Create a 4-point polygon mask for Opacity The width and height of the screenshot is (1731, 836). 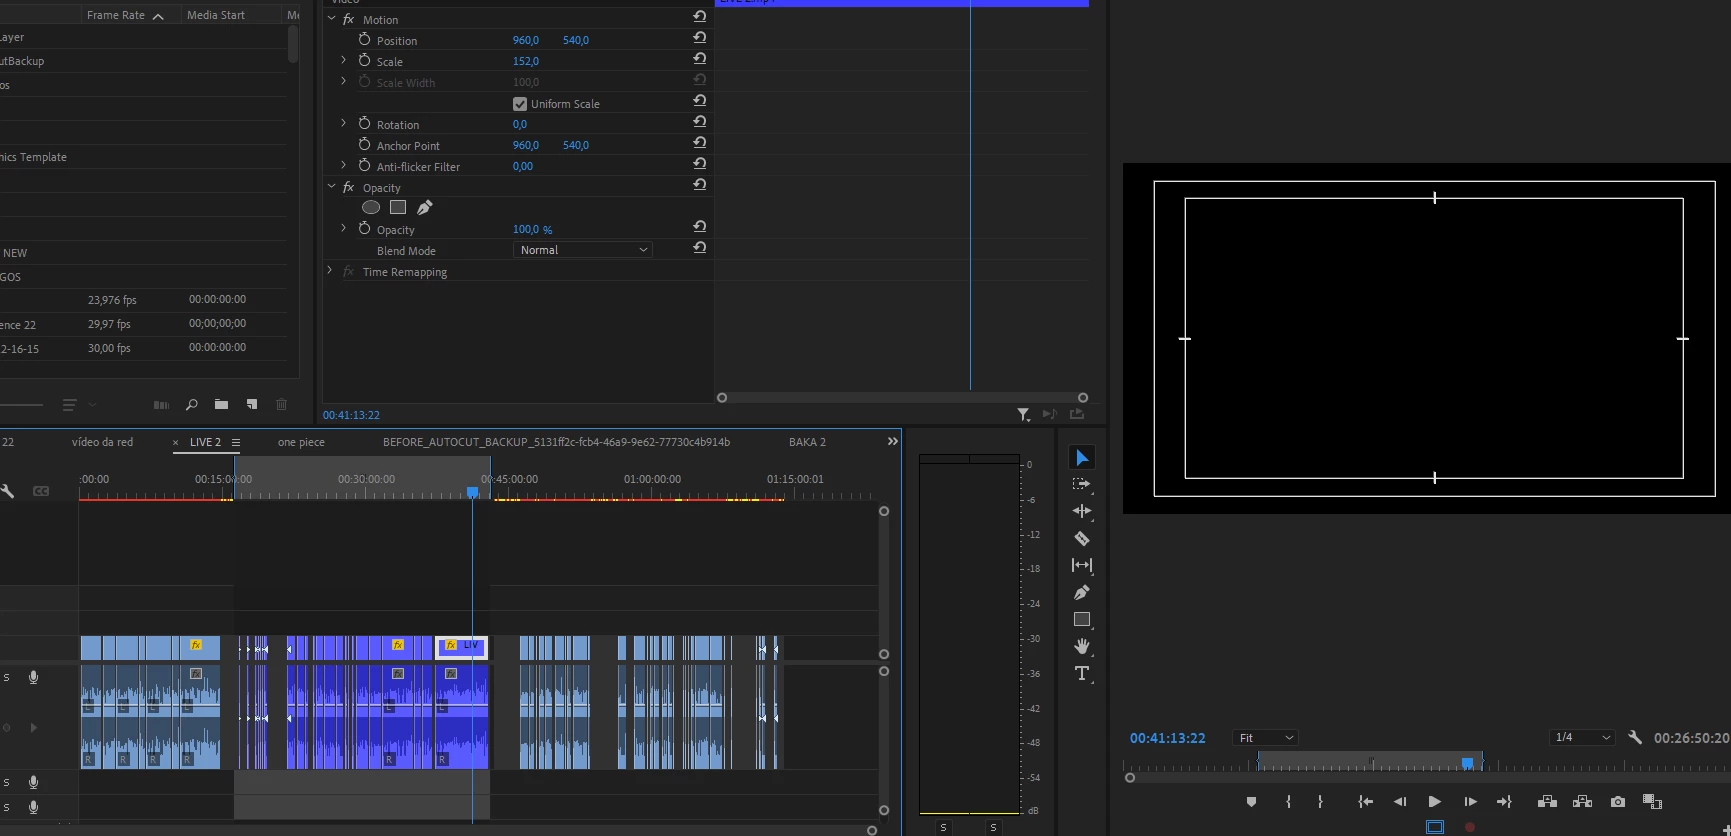coord(398,208)
